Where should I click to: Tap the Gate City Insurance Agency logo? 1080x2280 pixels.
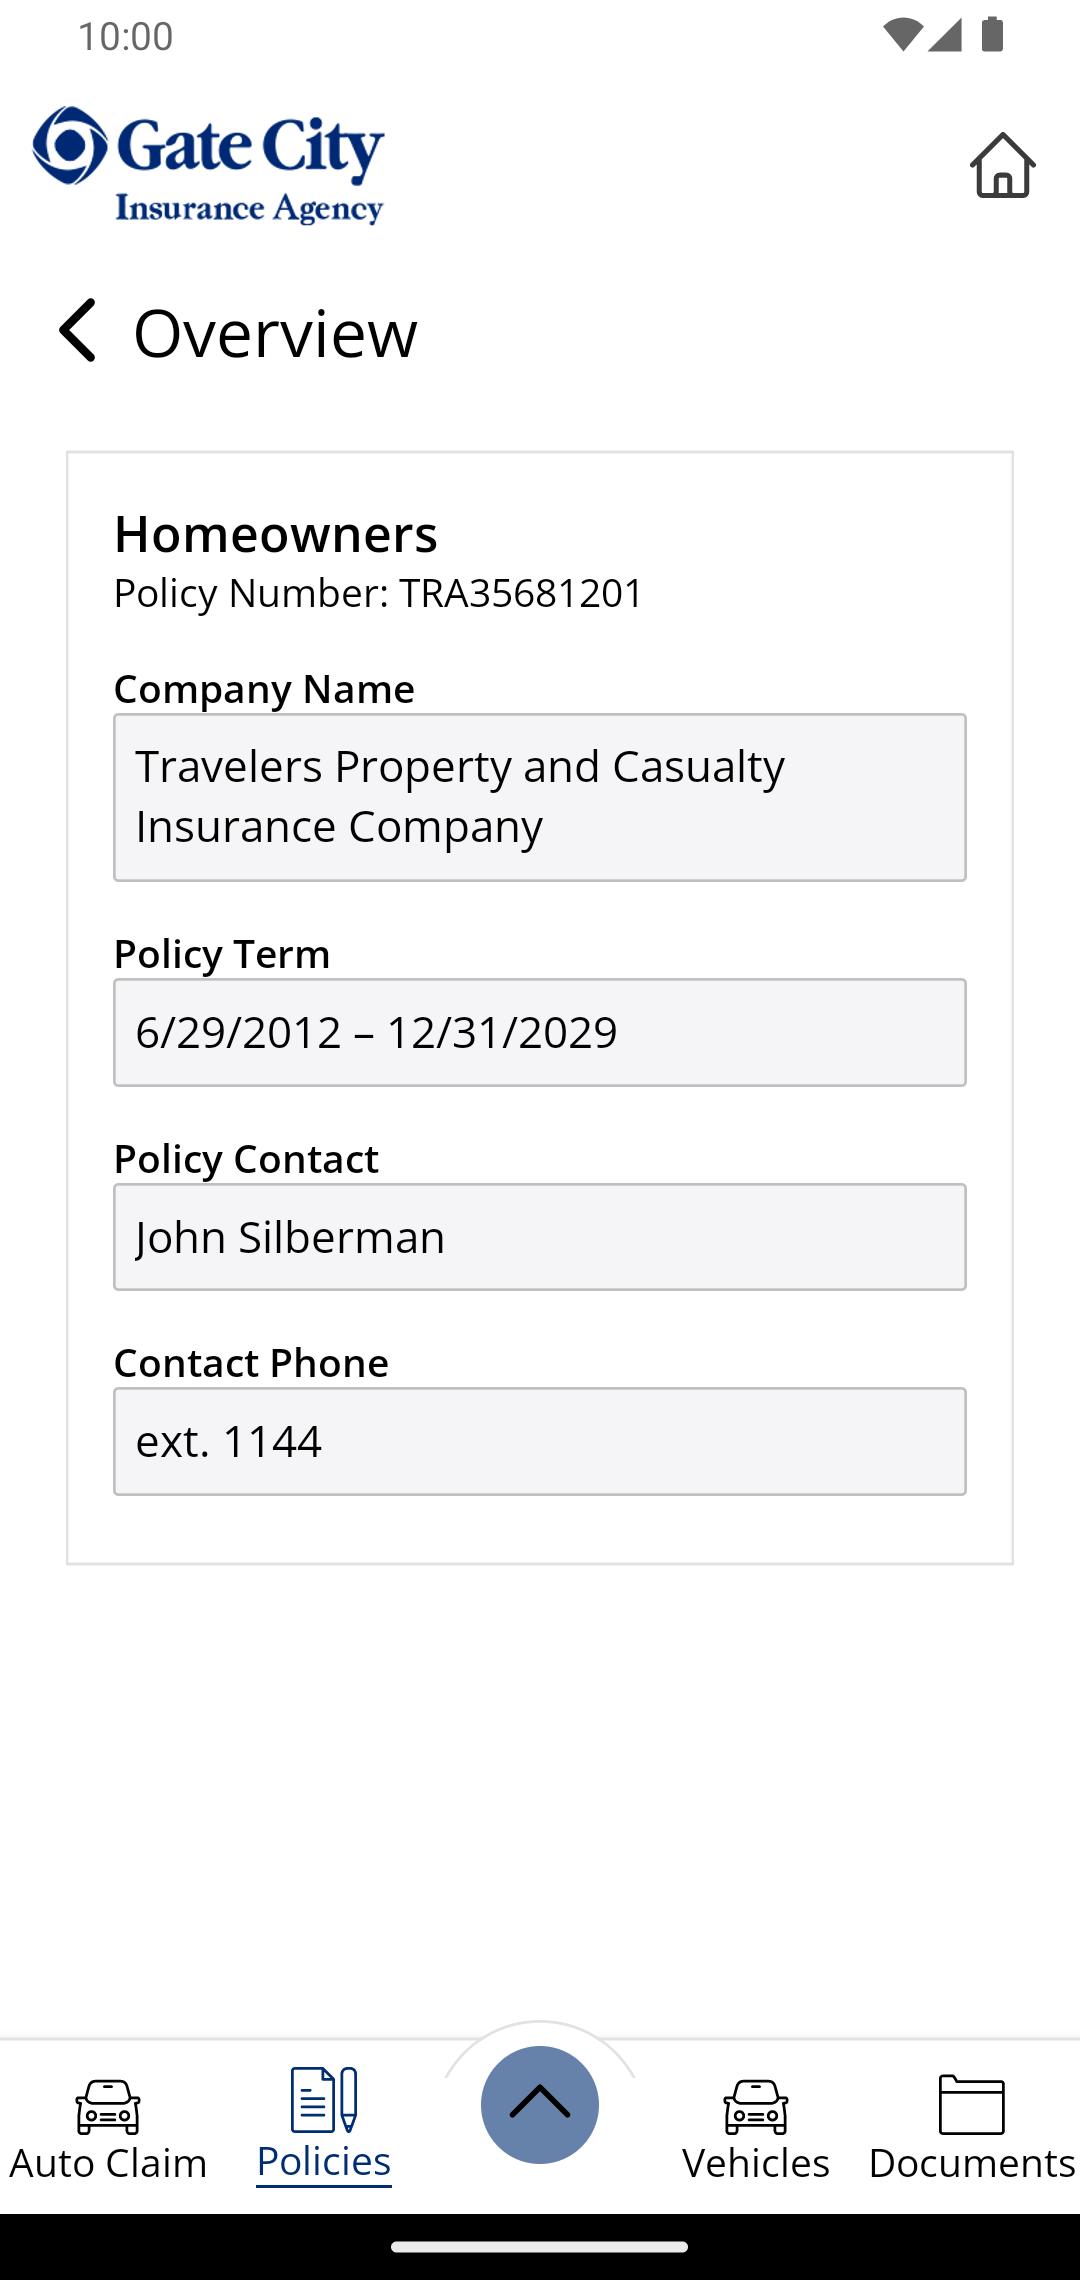pyautogui.click(x=208, y=165)
